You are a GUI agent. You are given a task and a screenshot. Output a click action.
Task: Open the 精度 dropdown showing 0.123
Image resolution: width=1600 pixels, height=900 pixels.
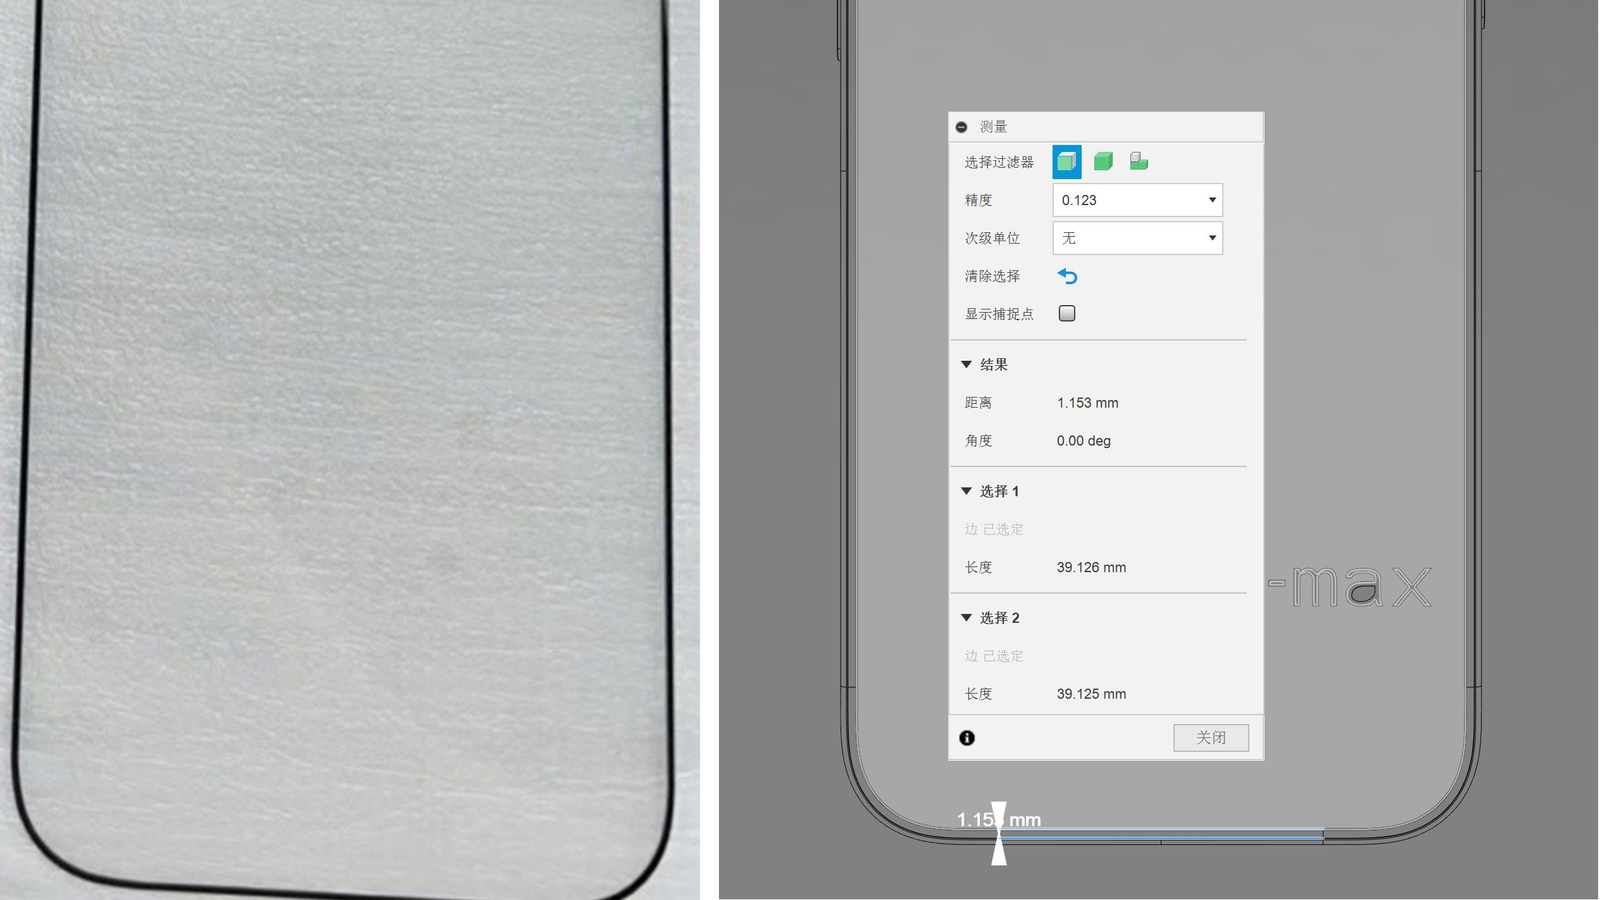(1138, 200)
